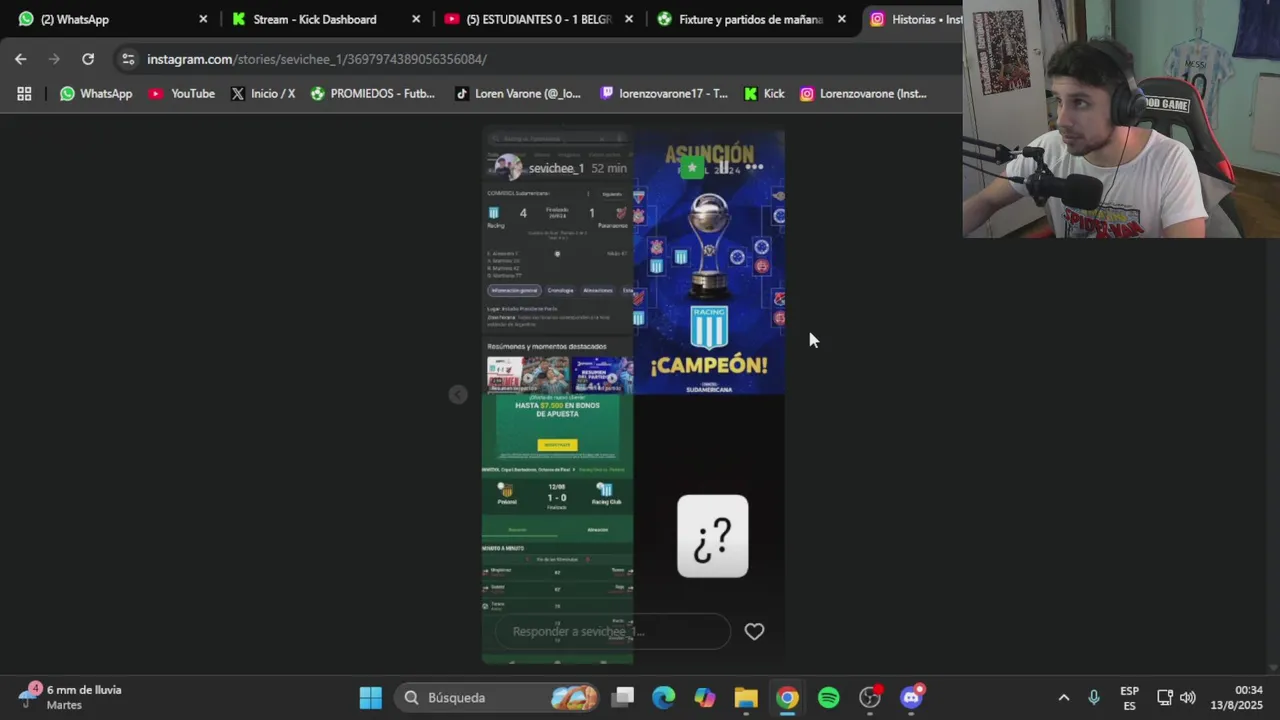This screenshot has width=1280, height=720.
Task: Open the volume speaker tray icon
Action: tap(1188, 697)
